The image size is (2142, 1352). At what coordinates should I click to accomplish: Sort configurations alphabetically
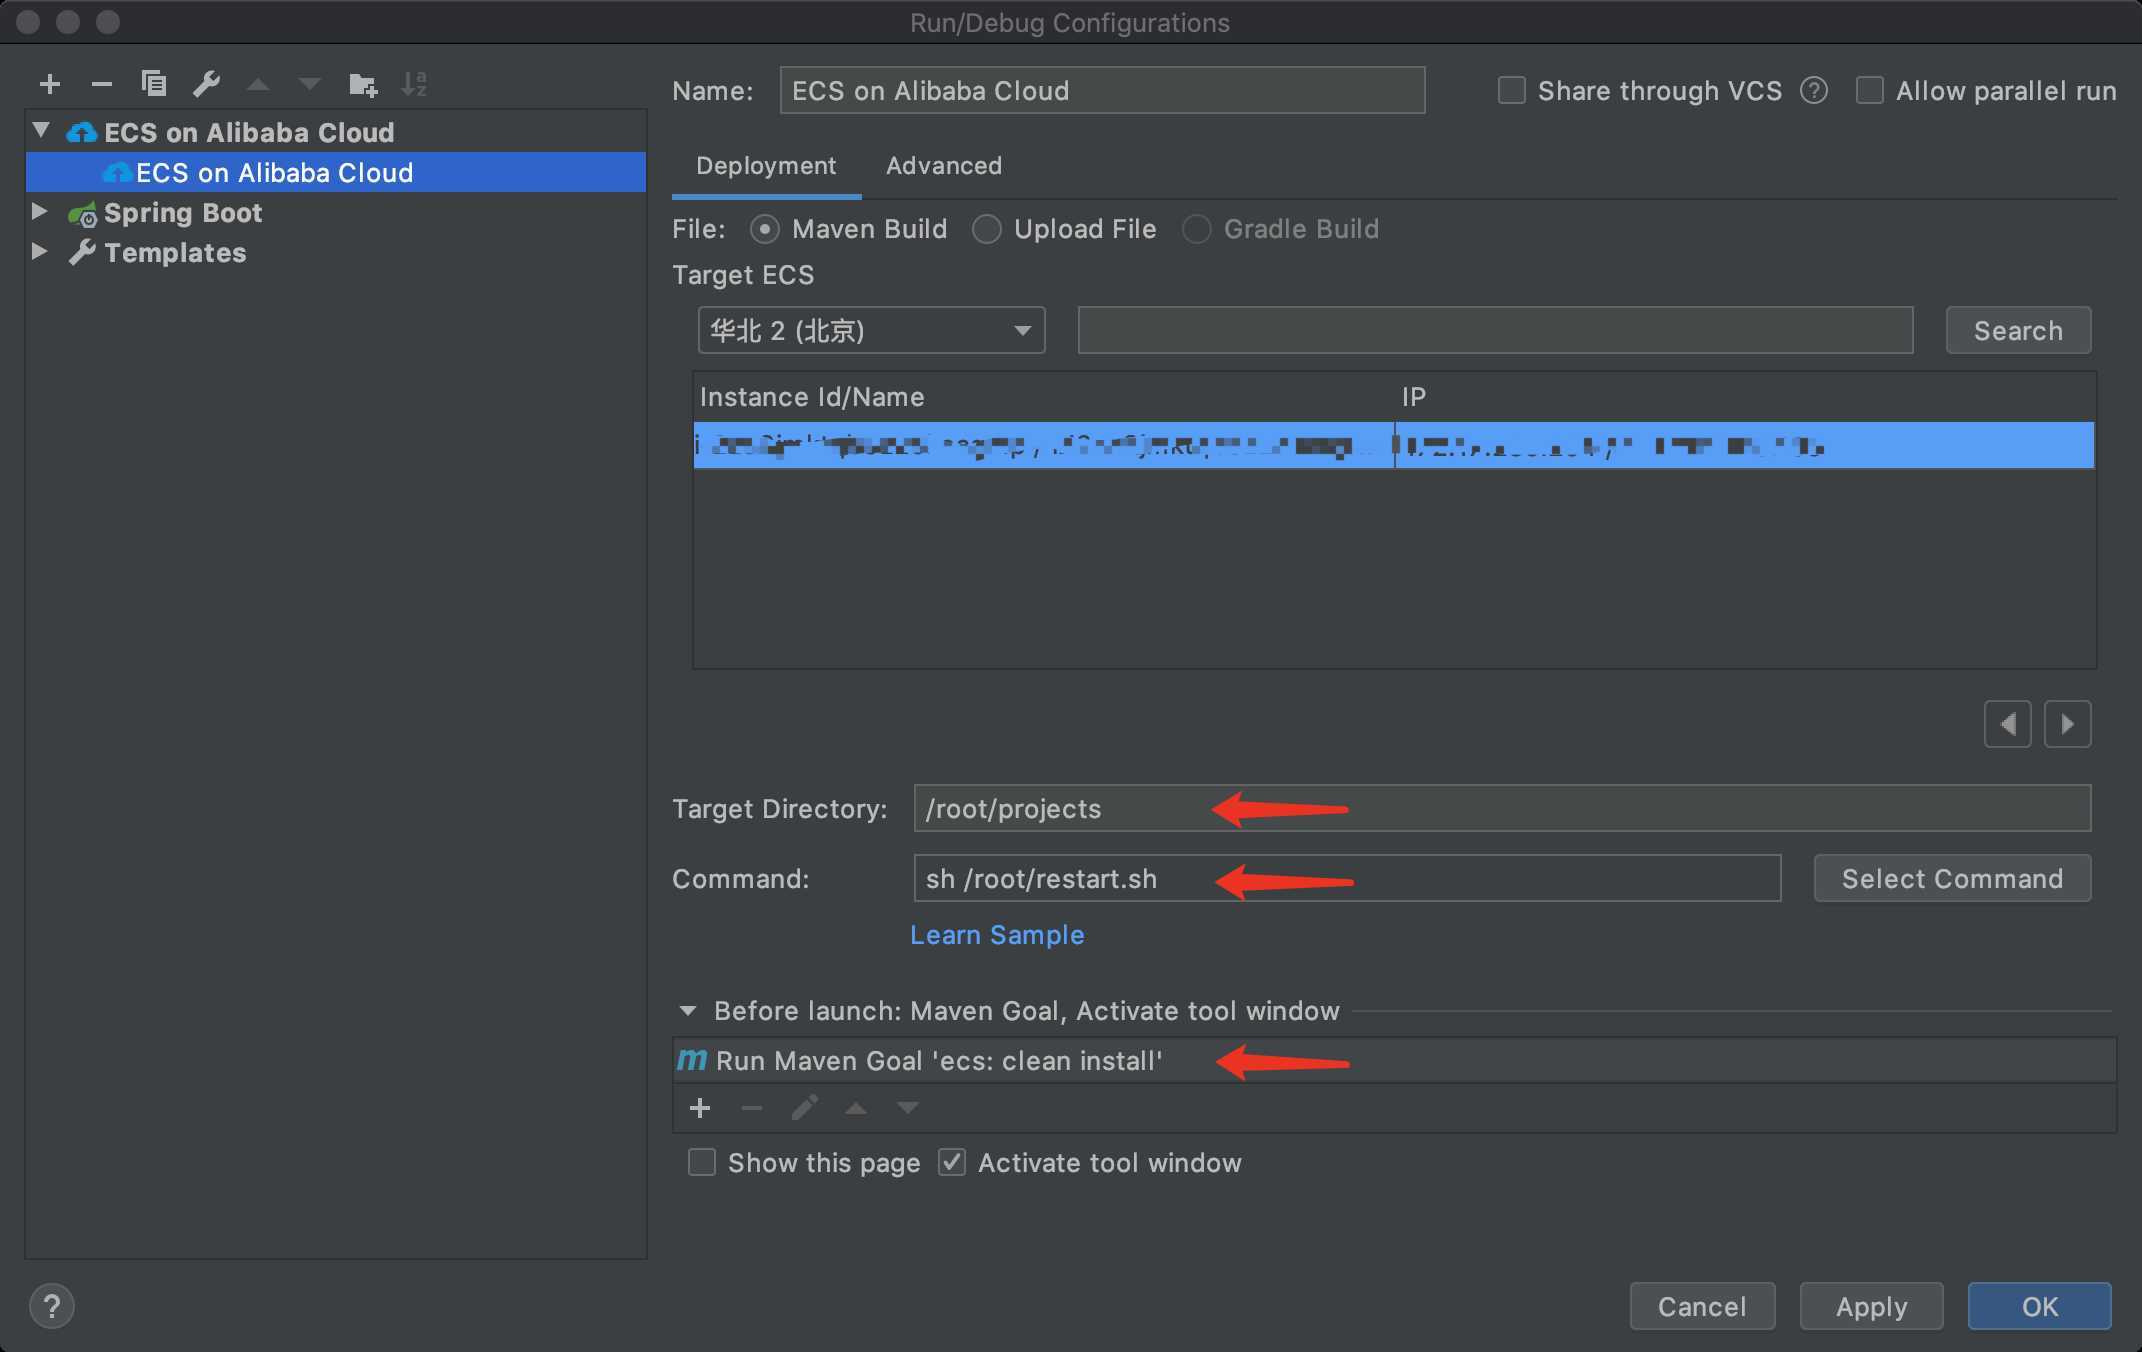414,84
